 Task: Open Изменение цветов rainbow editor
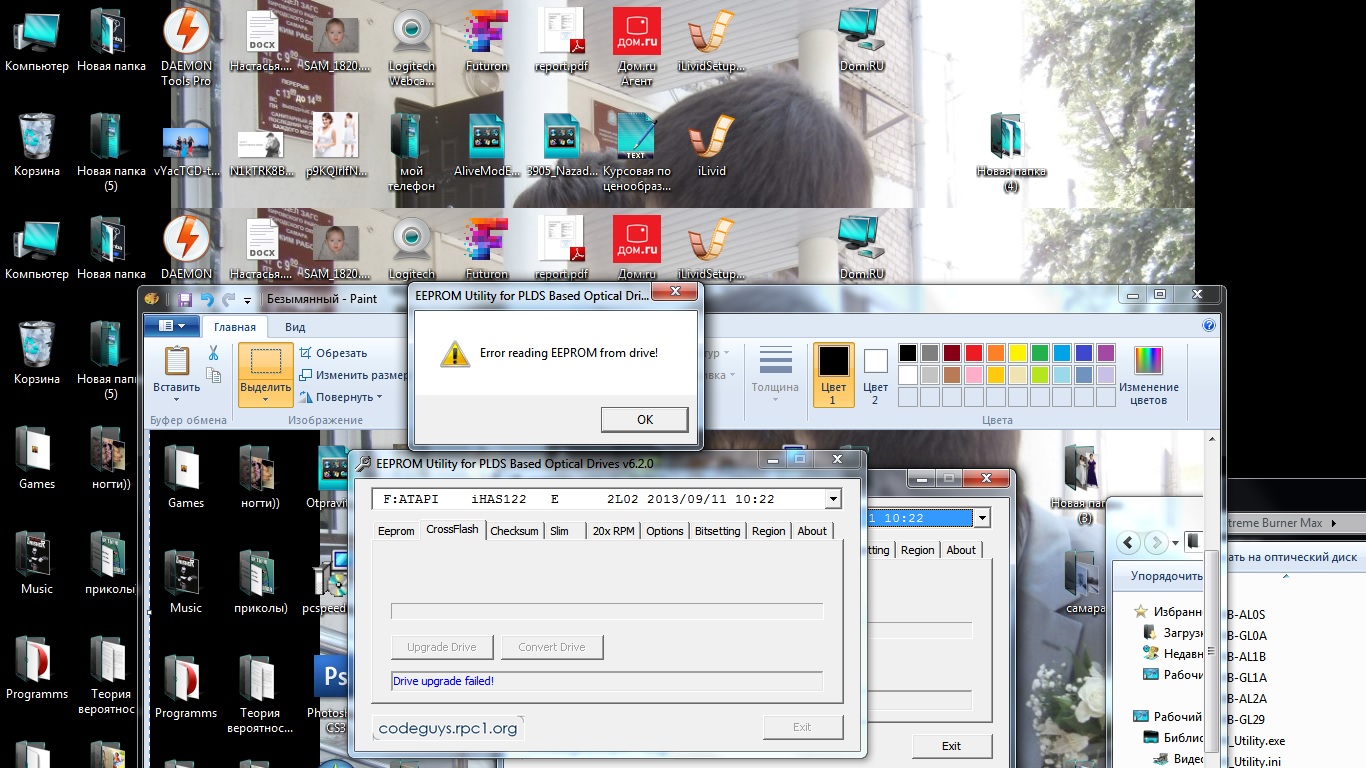[1148, 375]
